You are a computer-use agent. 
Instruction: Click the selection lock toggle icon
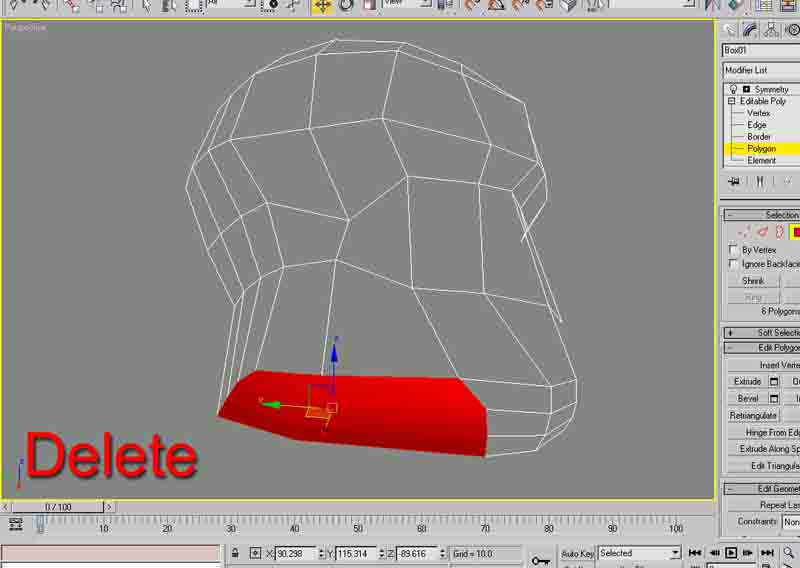235,553
